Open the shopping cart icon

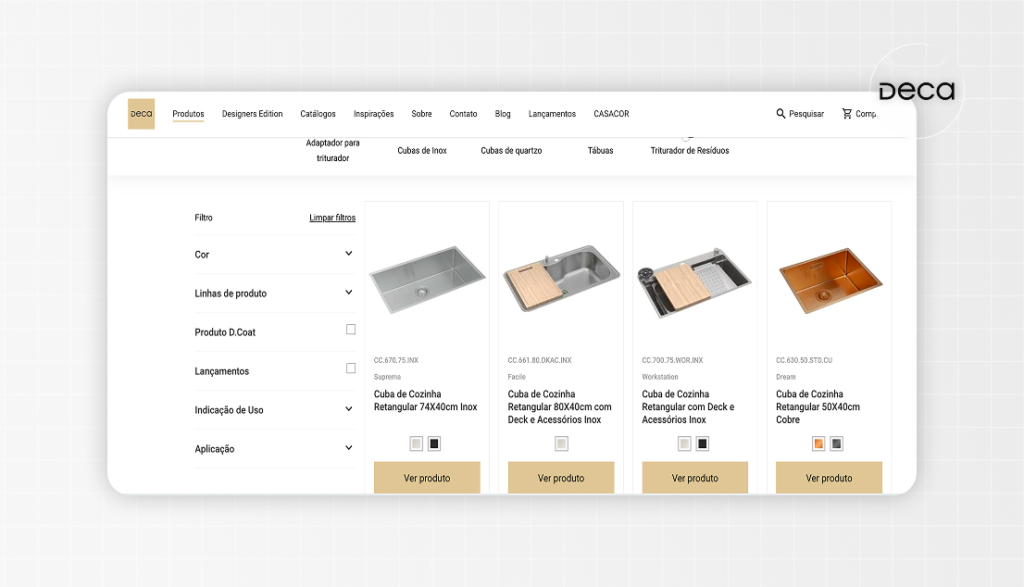click(846, 114)
